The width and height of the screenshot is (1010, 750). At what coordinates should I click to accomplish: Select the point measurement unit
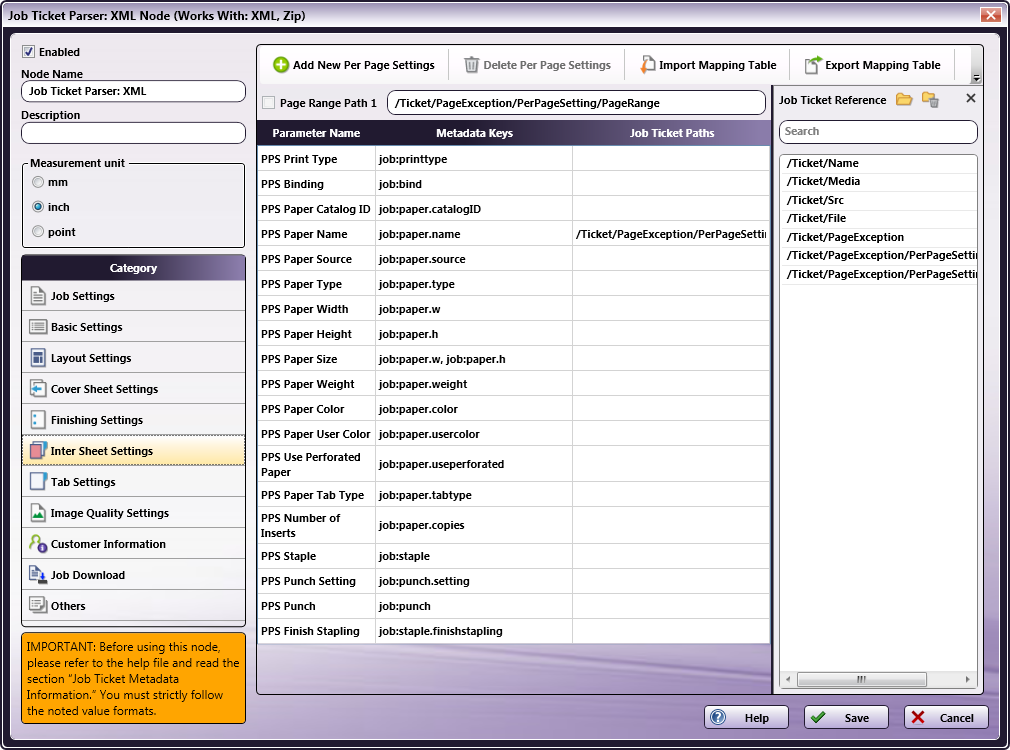coord(38,232)
